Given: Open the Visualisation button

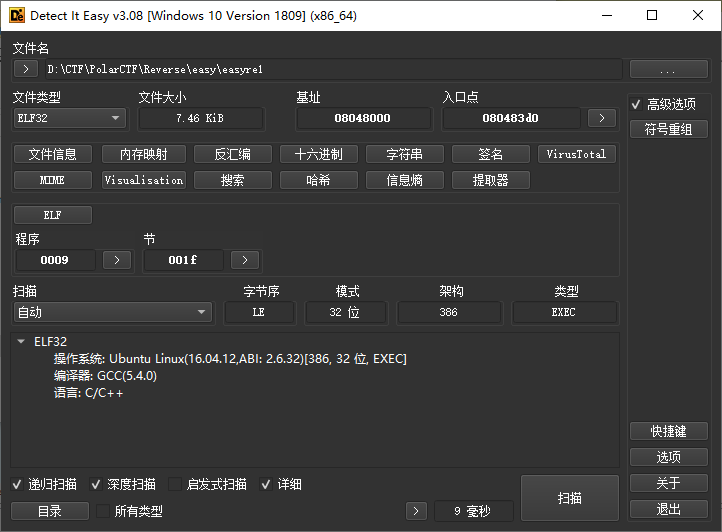Looking at the screenshot, I should point(144,180).
